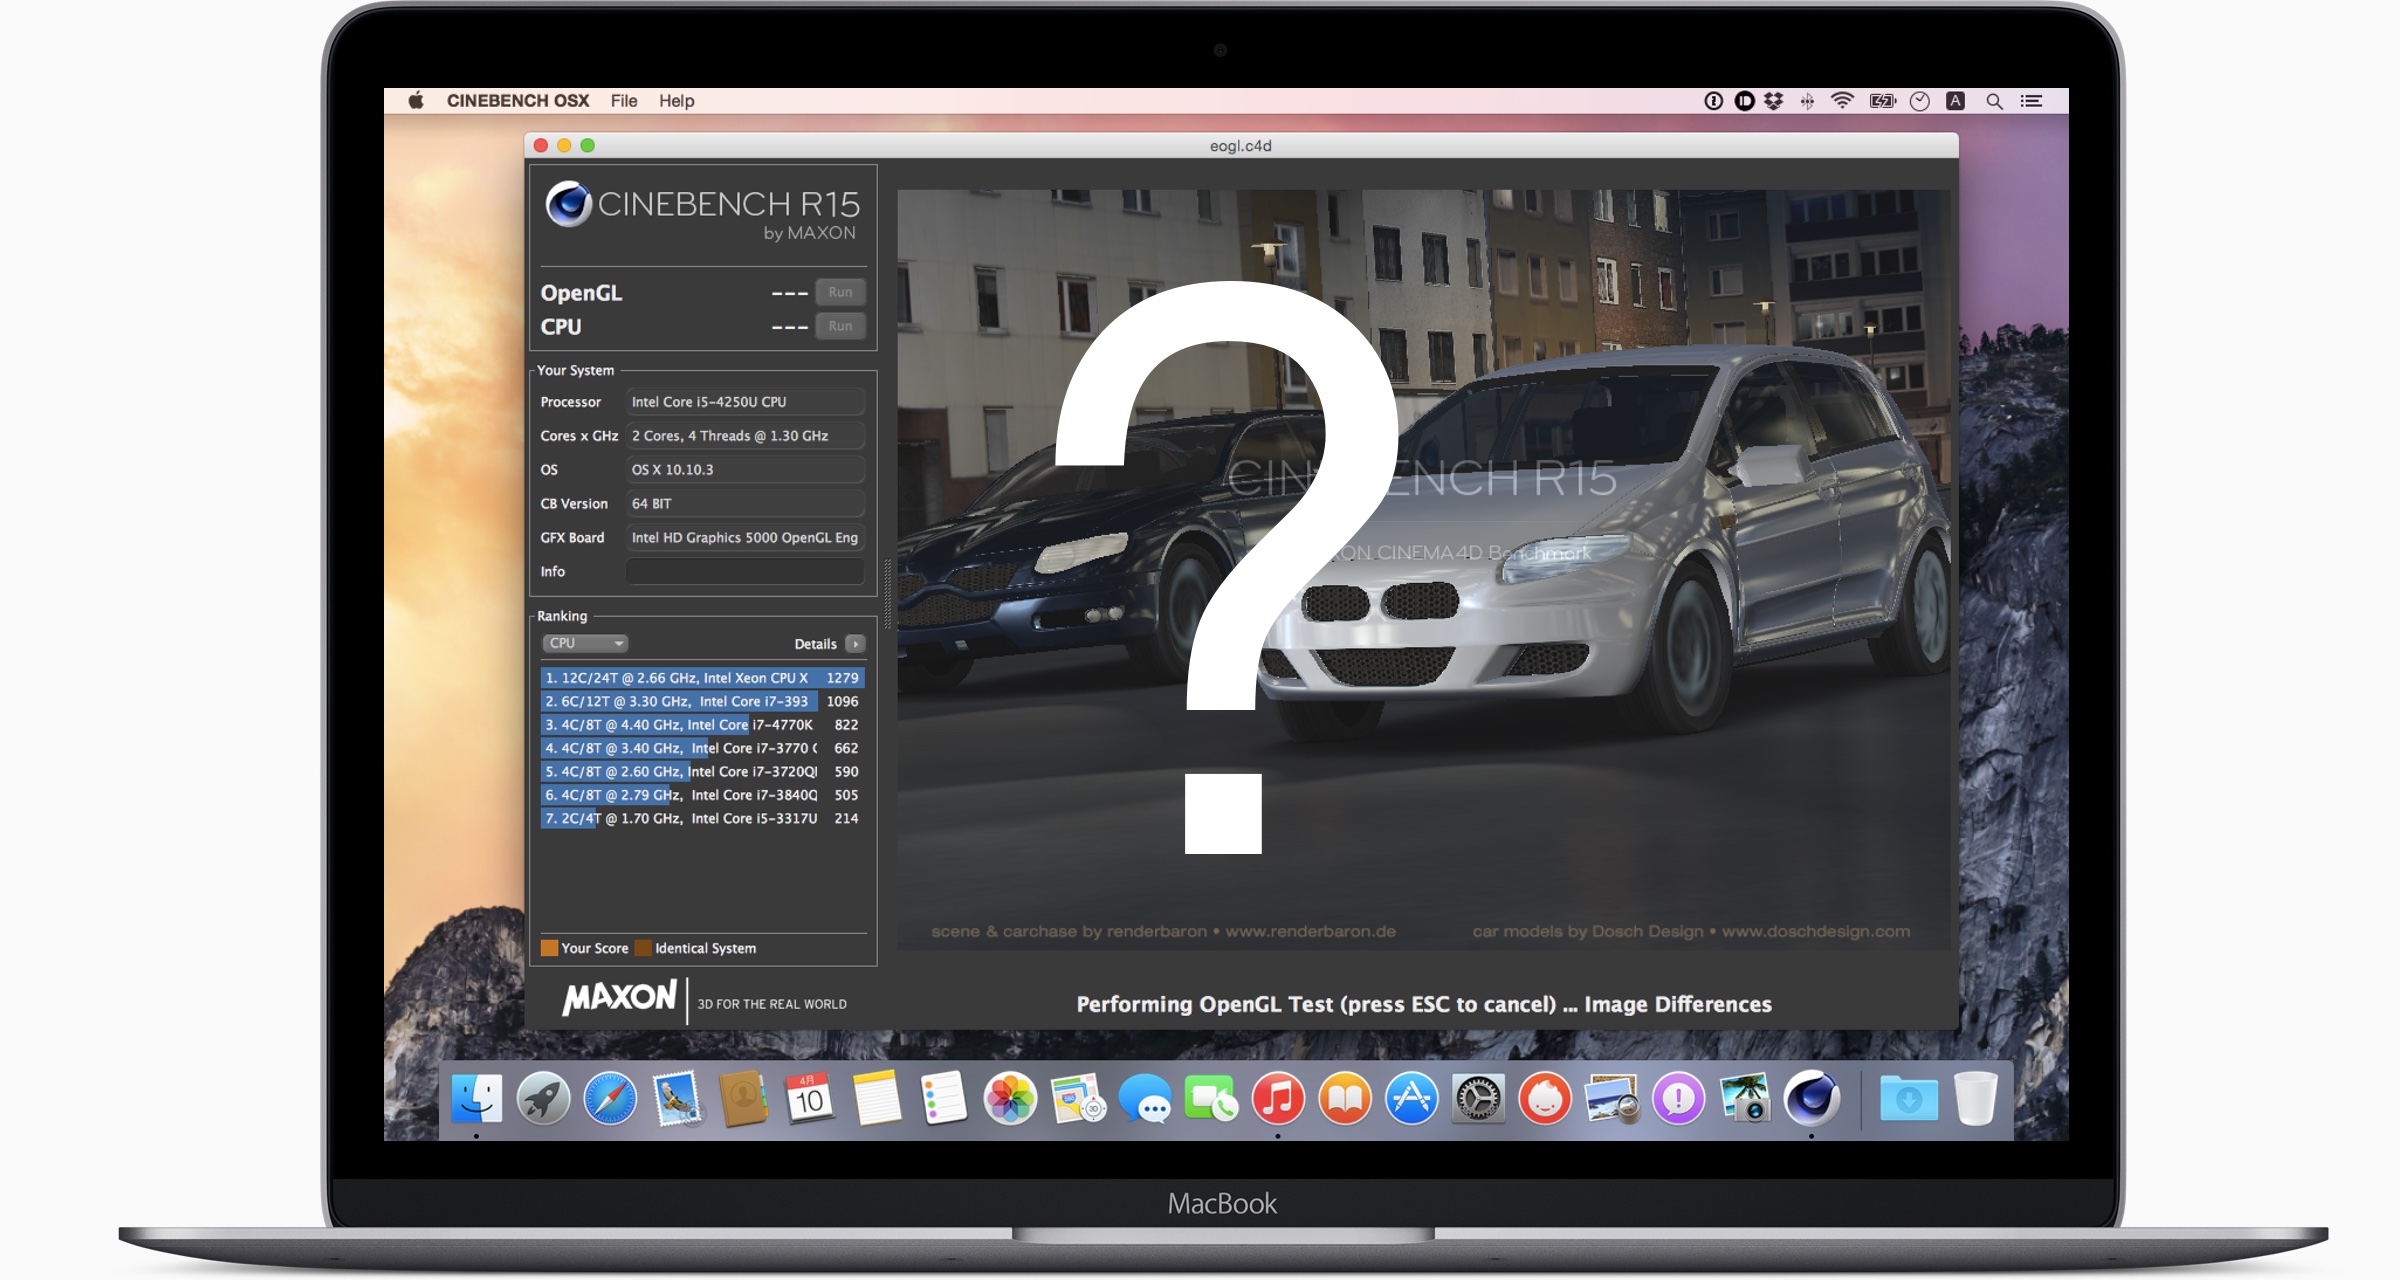Open Spotlight search magnifier icon
Viewport: 2400px width, 1280px height.
coord(1994,101)
